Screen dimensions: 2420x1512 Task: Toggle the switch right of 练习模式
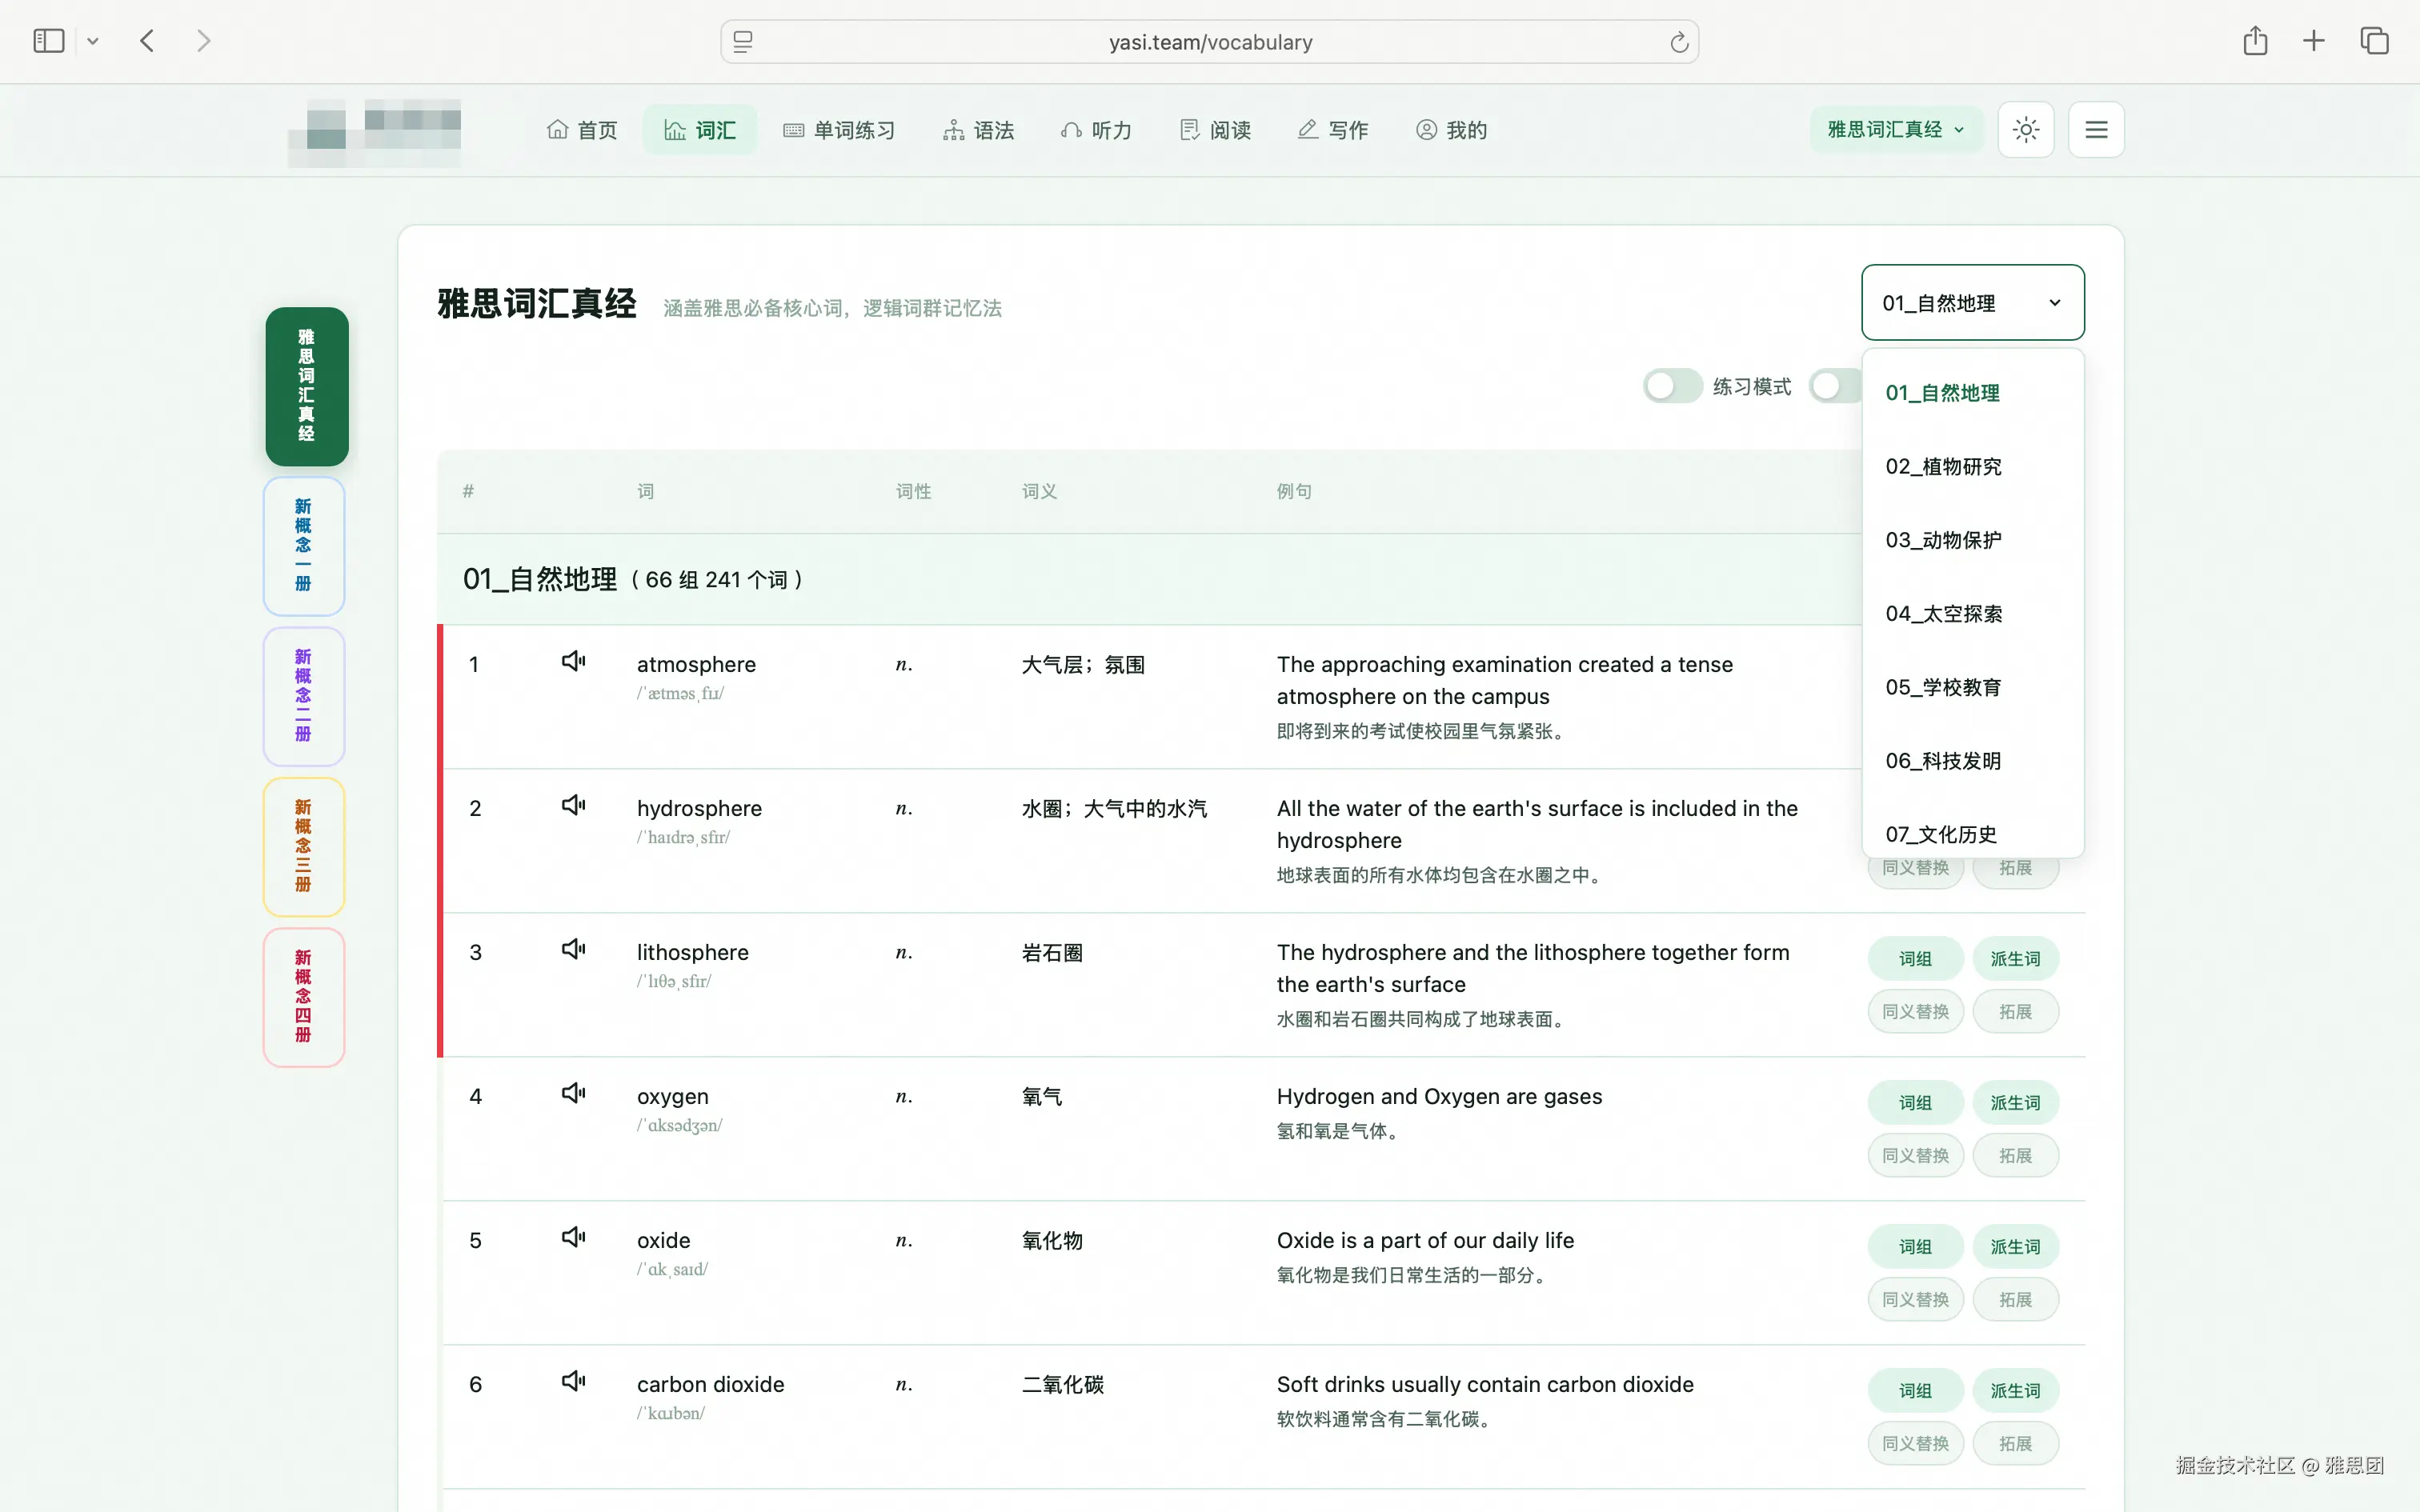click(x=1836, y=386)
